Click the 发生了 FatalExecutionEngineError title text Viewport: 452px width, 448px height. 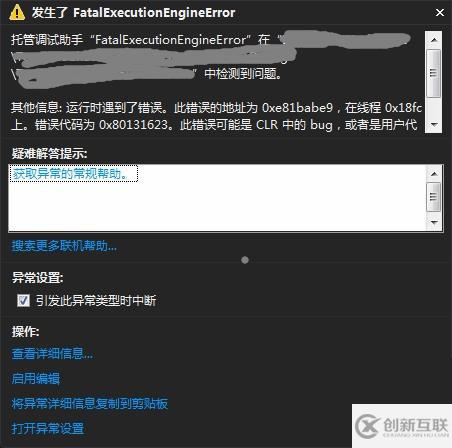point(133,13)
